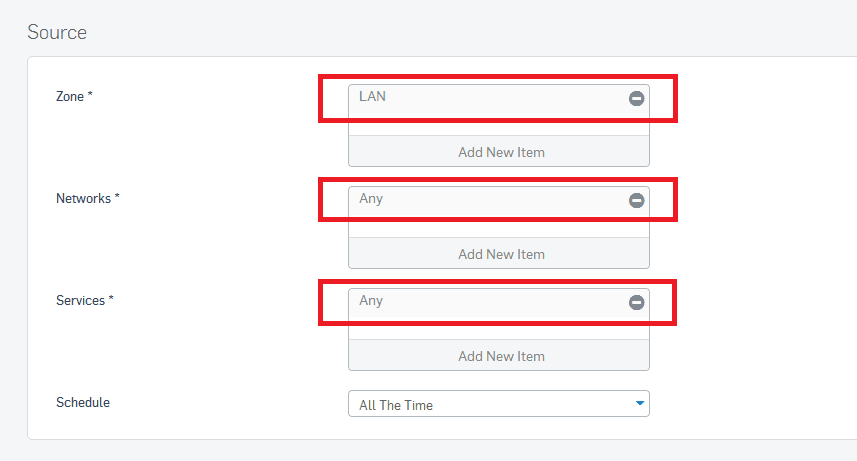The height and width of the screenshot is (461, 857).
Task: Click the Source section heading
Action: point(57,32)
